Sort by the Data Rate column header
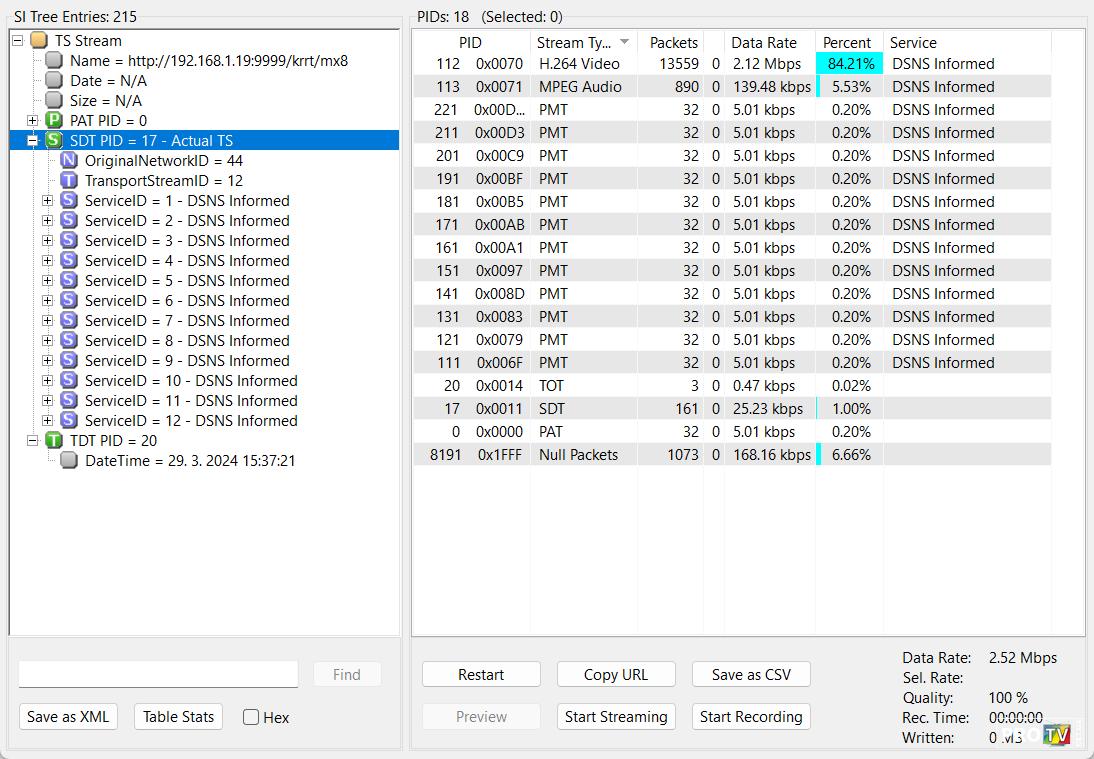The width and height of the screenshot is (1094, 759). (764, 42)
